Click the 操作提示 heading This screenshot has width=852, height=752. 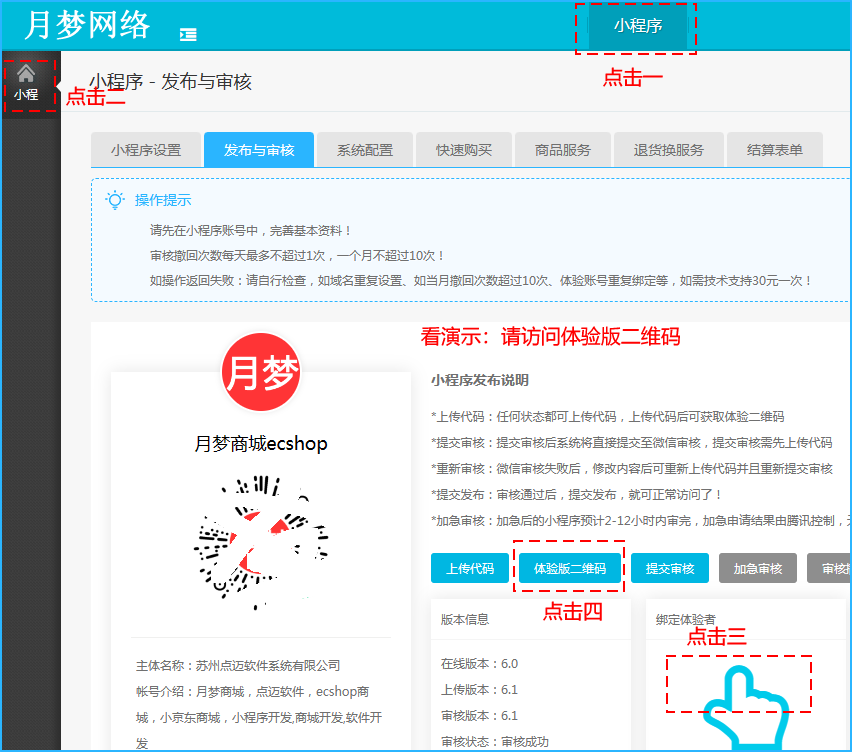click(163, 200)
